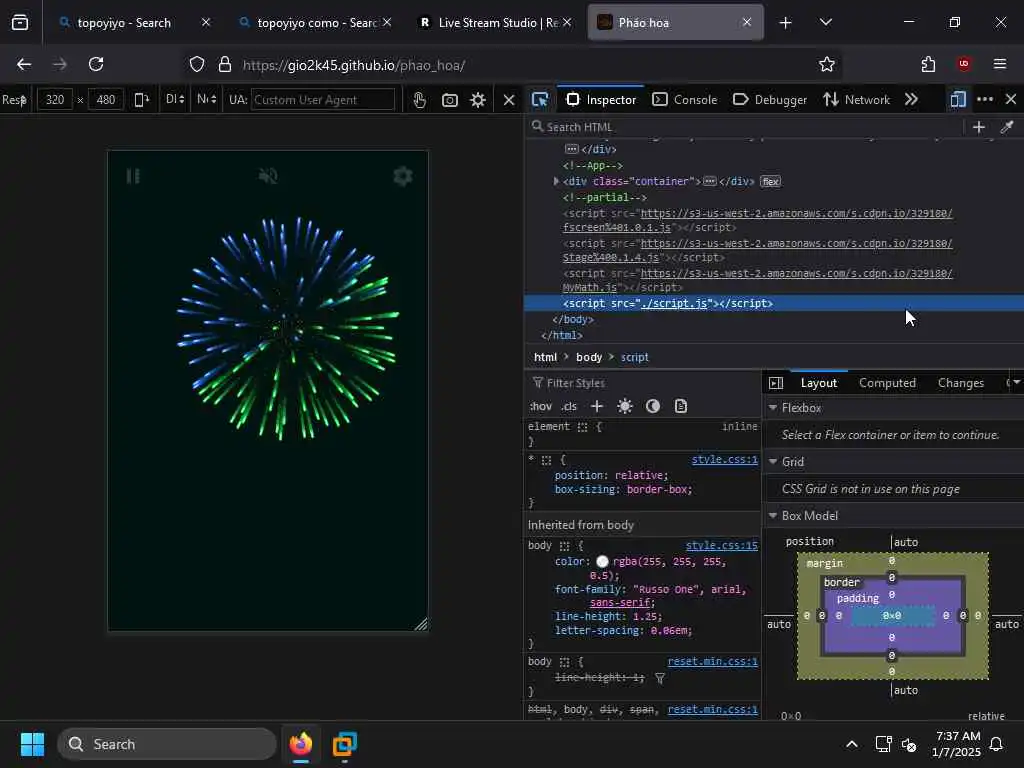Open device pixel ratio dropdown
Image resolution: width=1024 pixels, height=768 pixels.
[174, 99]
